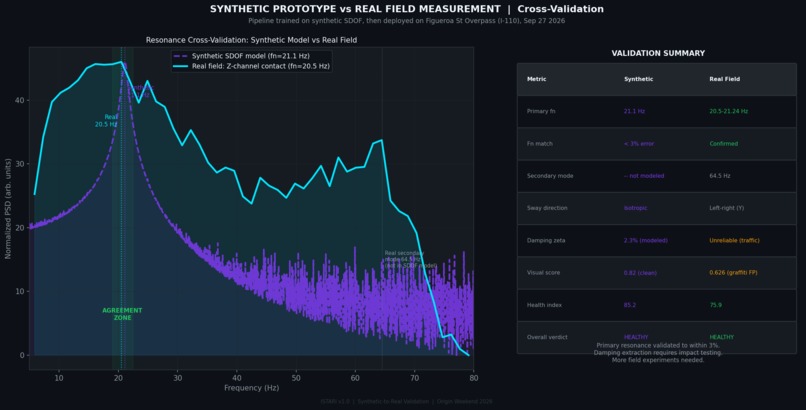The width and height of the screenshot is (806, 410).
Task: Click the '75.9' health index cell
Action: 716,305
